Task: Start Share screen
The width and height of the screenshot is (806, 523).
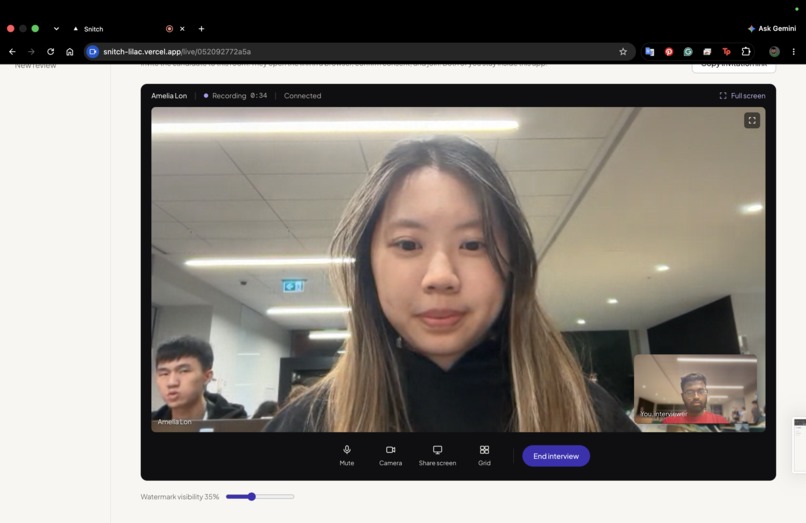Action: pos(437,456)
